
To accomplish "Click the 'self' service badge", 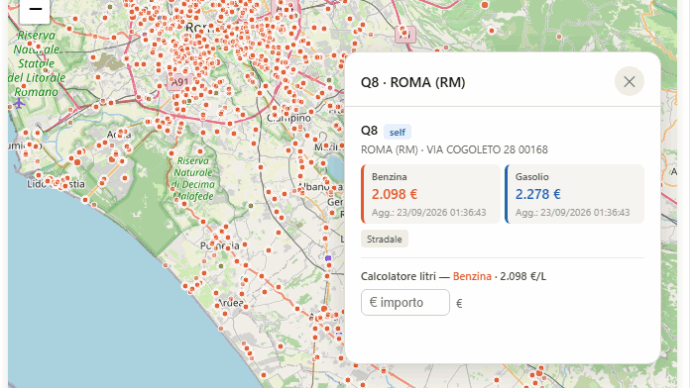I will [x=397, y=132].
